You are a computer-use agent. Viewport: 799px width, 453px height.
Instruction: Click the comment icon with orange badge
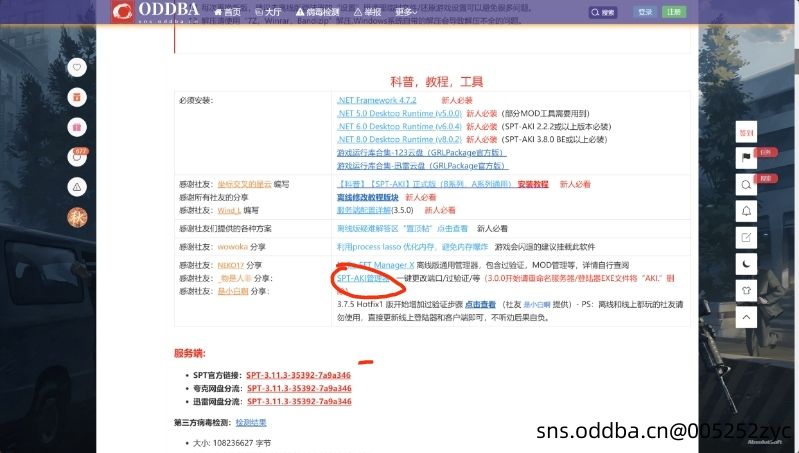coord(77,157)
